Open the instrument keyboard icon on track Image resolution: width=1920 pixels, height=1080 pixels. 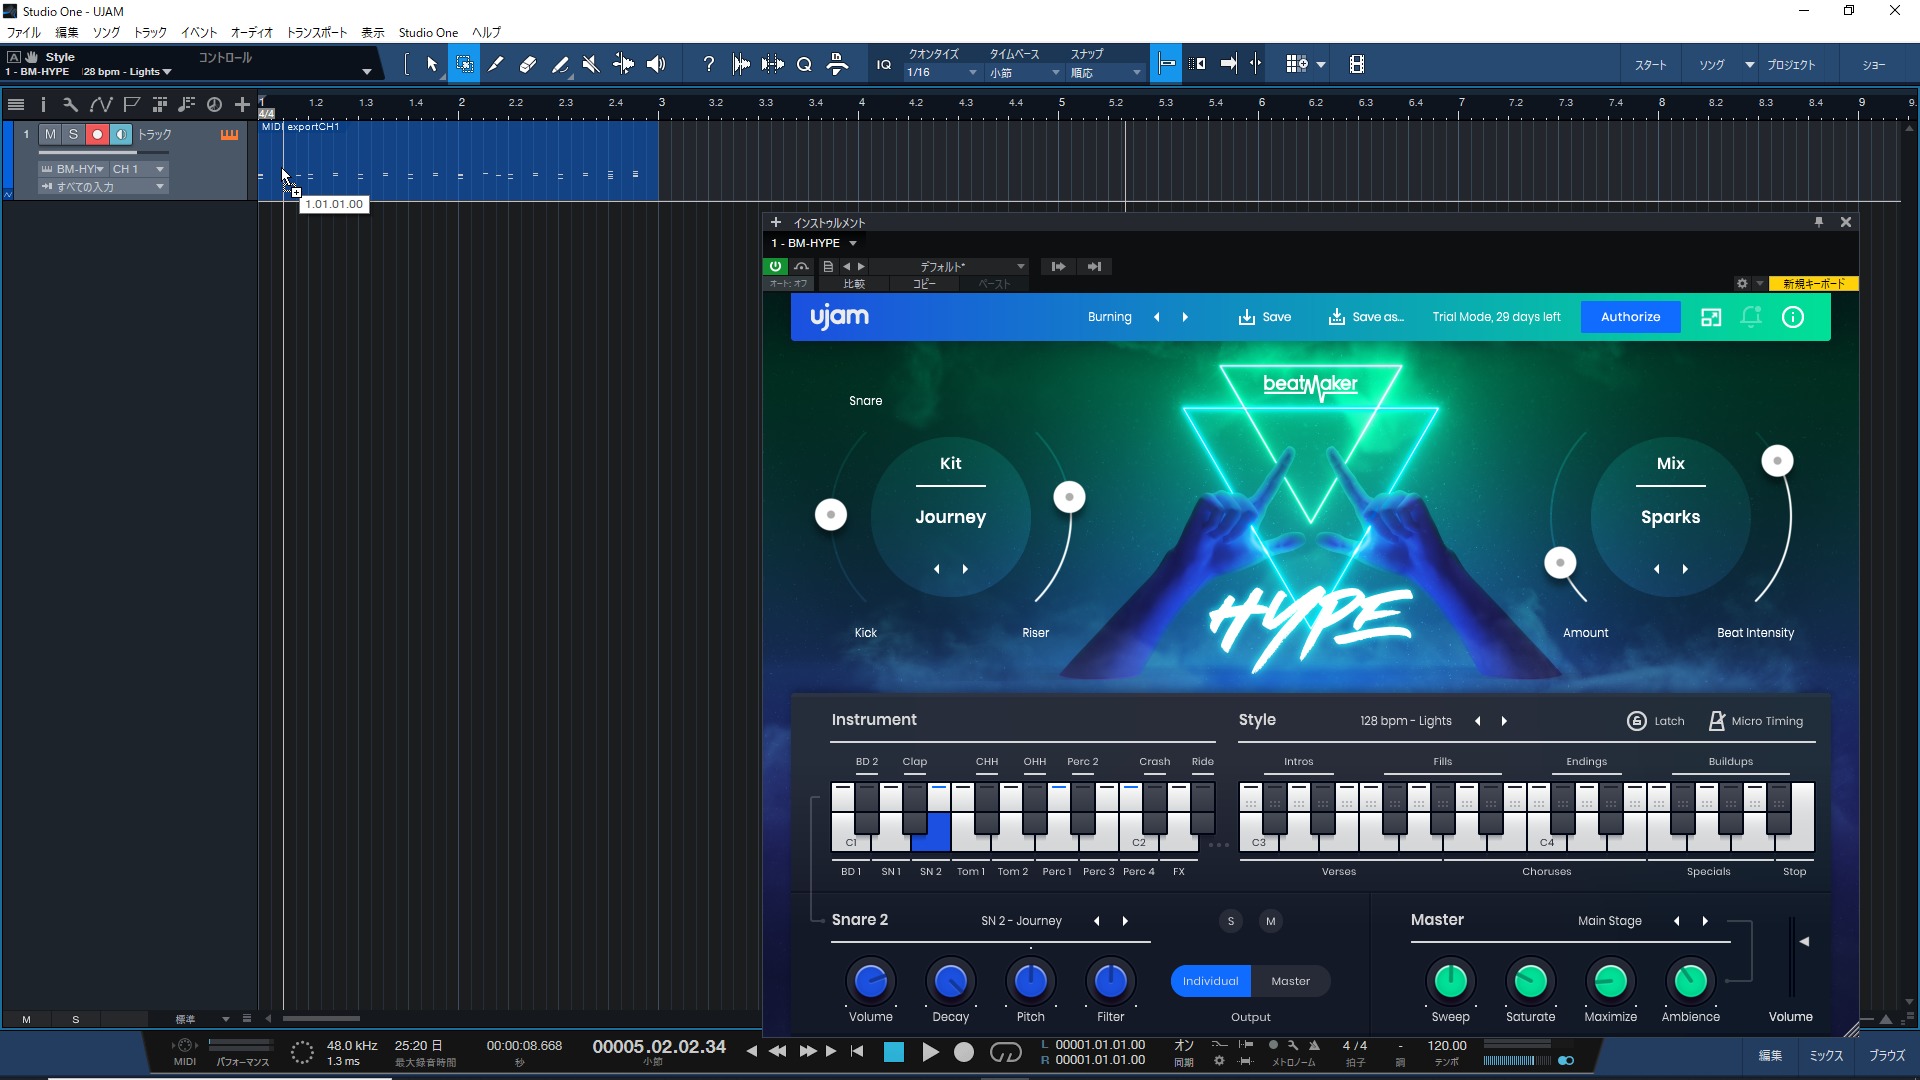pyautogui.click(x=229, y=135)
